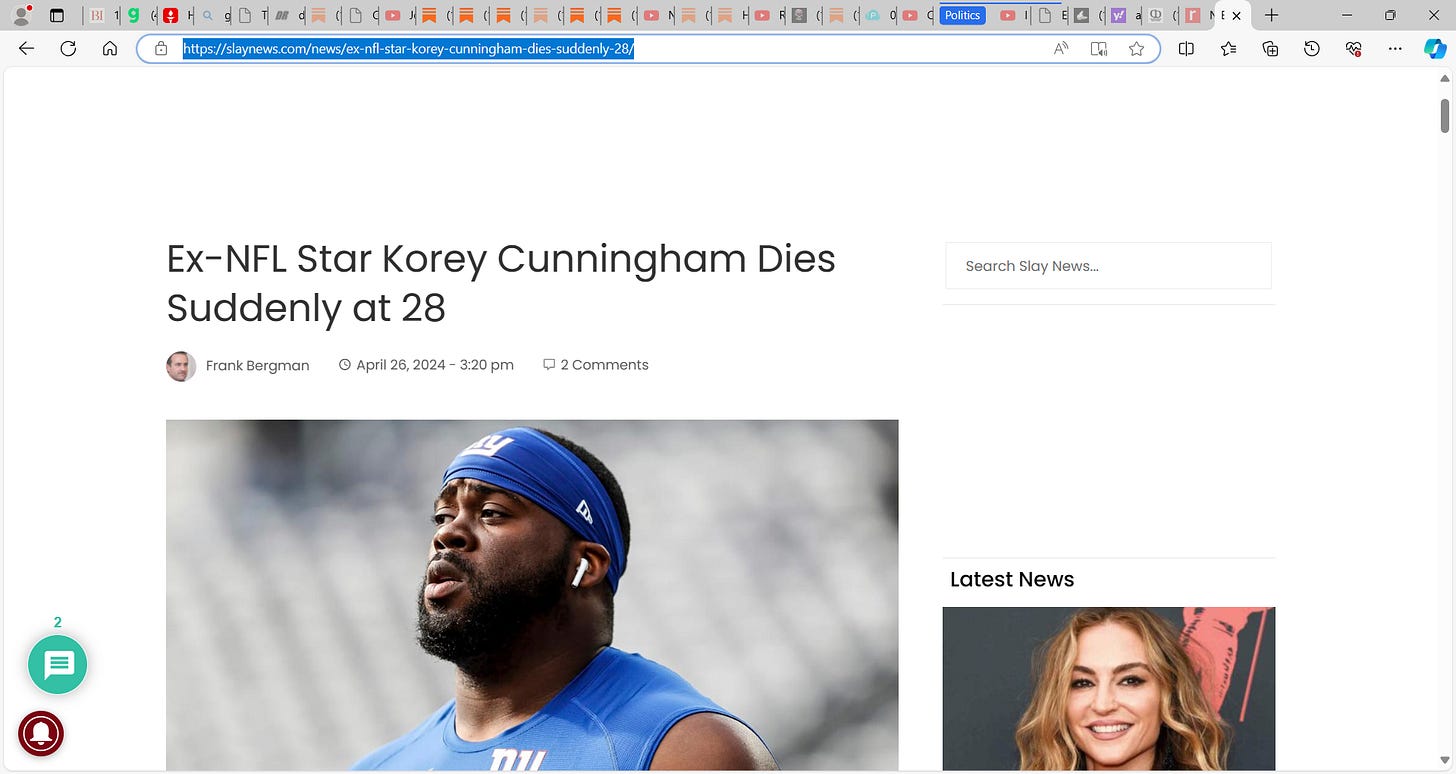Open a new tab with plus button
1456x774 pixels.
pyautogui.click(x=1271, y=15)
